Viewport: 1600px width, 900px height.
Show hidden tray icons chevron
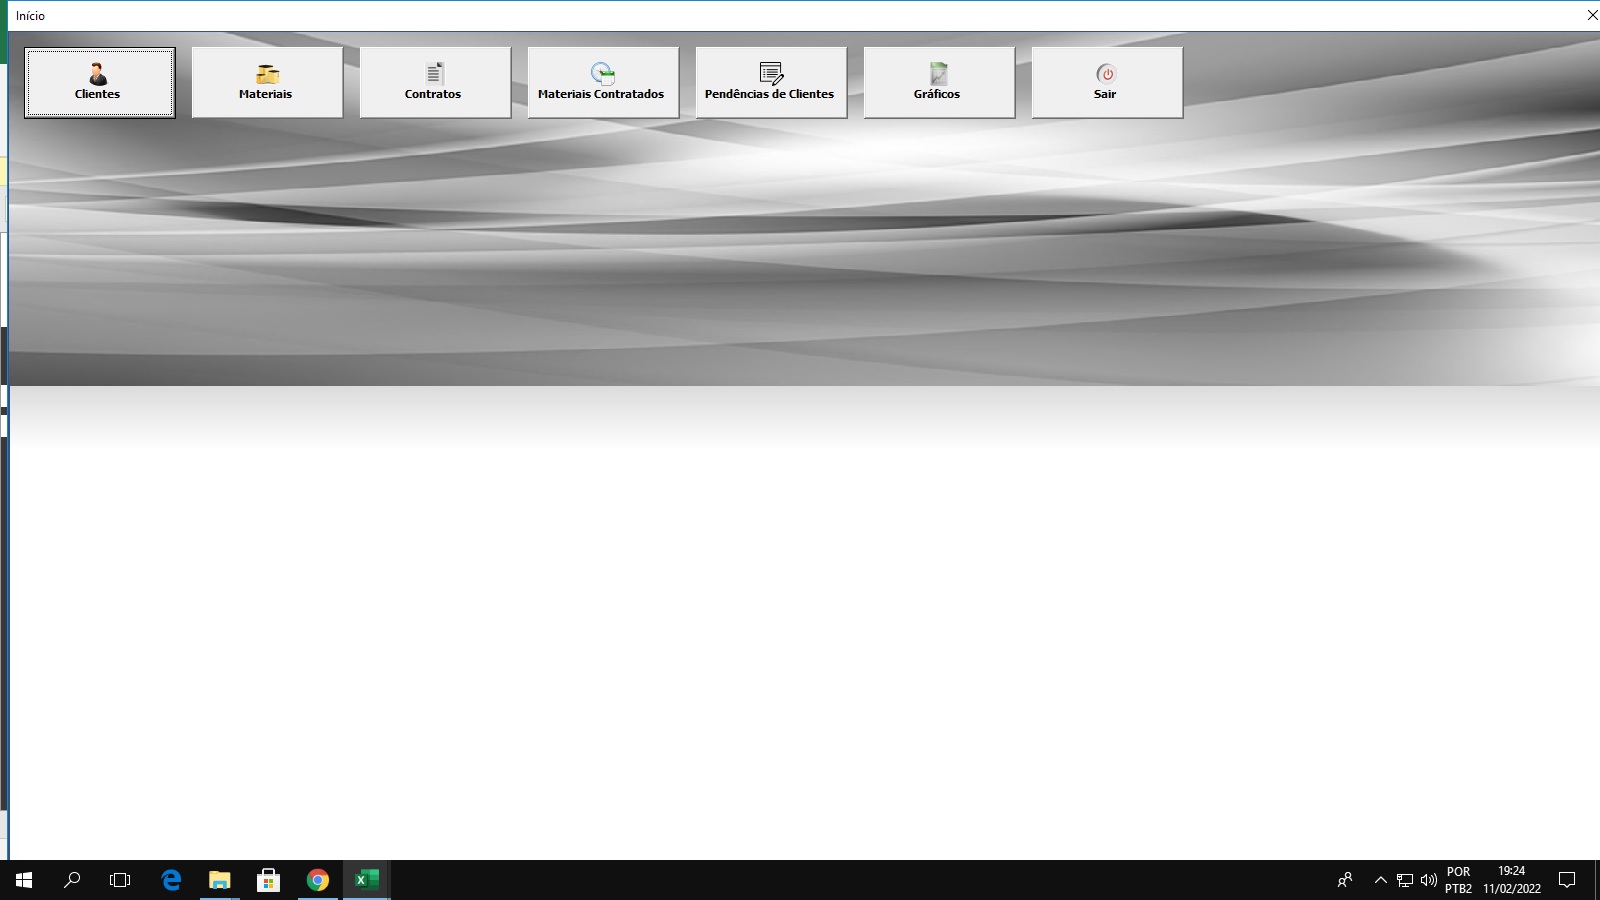[x=1381, y=880]
